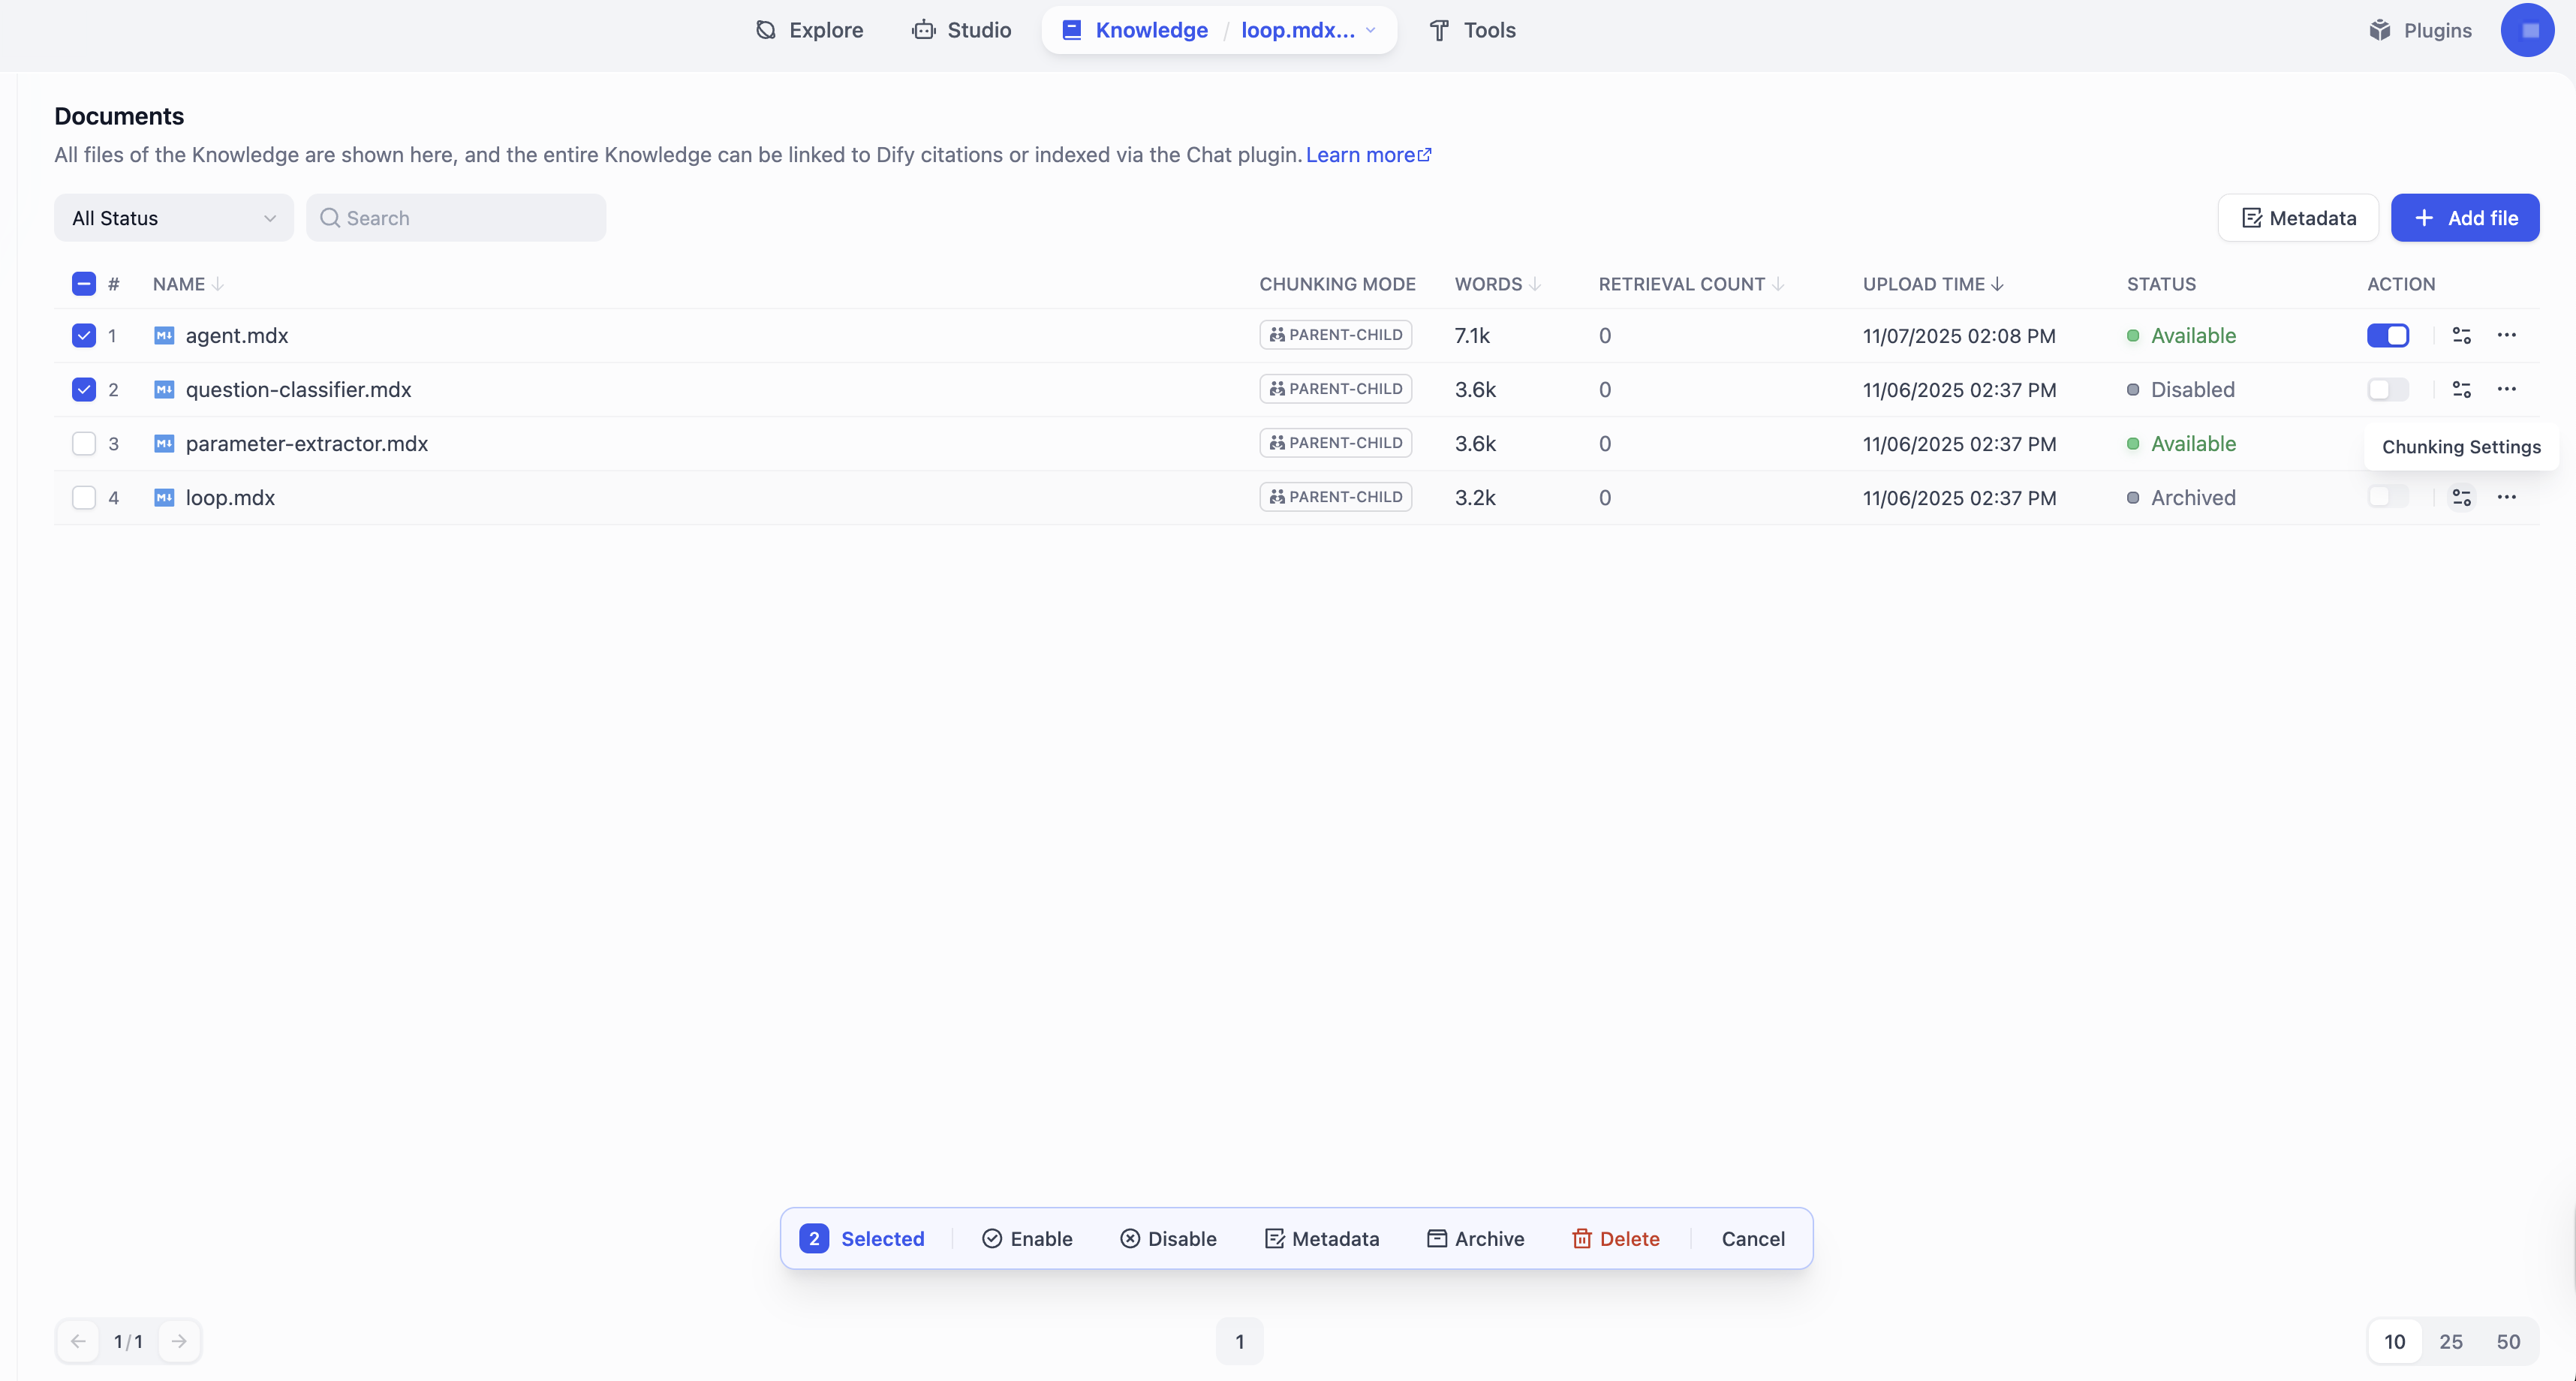Enable the question-classifier.mdx toggle
Image resolution: width=2576 pixels, height=1381 pixels.
coord(2388,389)
